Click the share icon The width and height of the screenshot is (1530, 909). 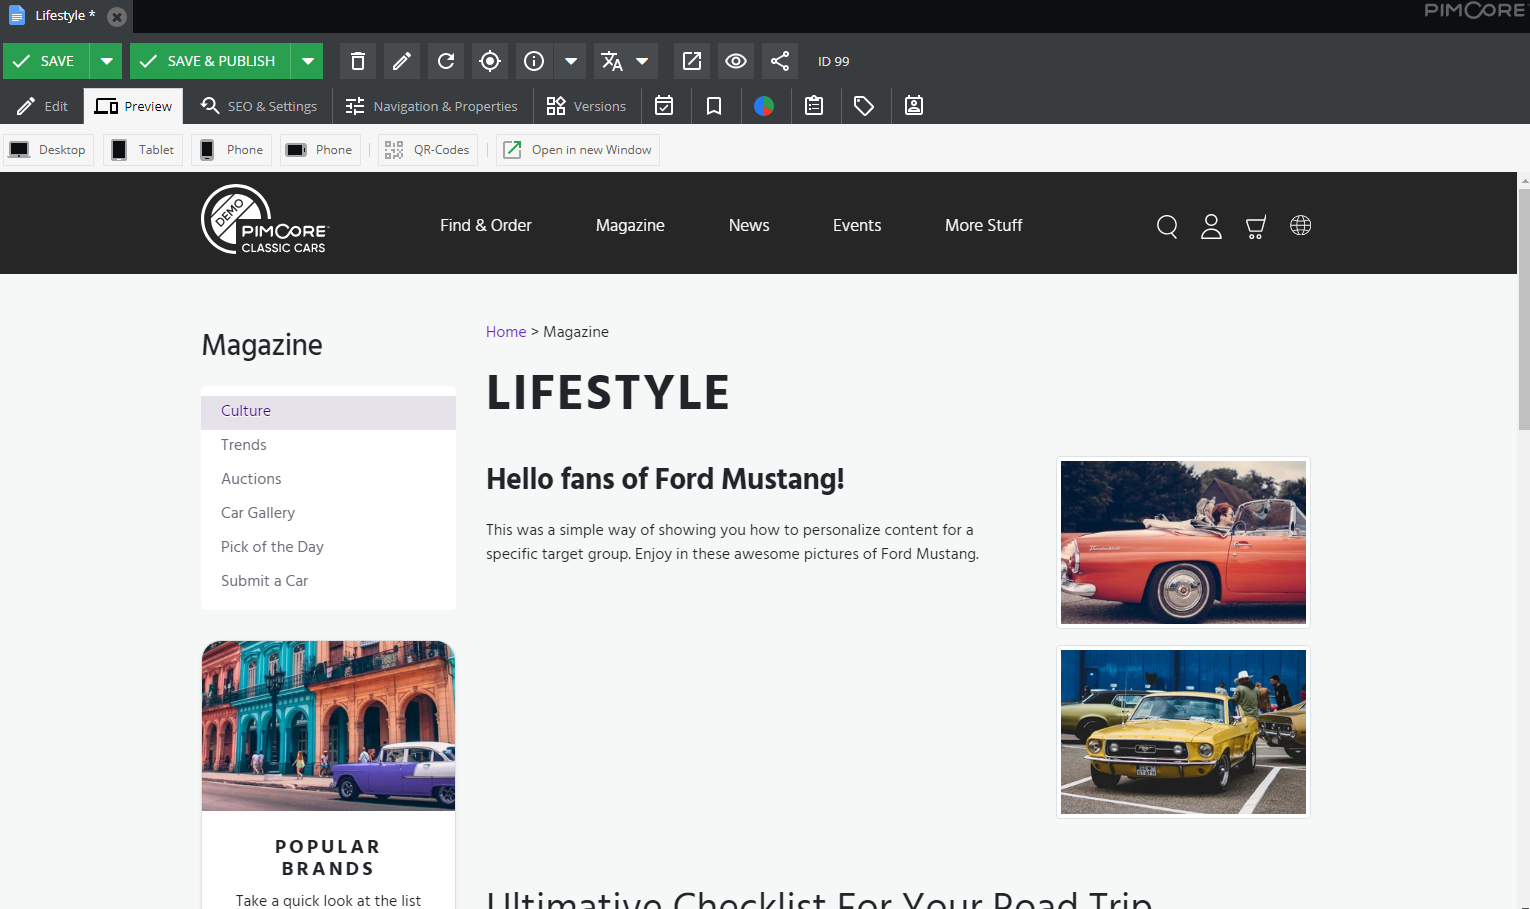780,61
